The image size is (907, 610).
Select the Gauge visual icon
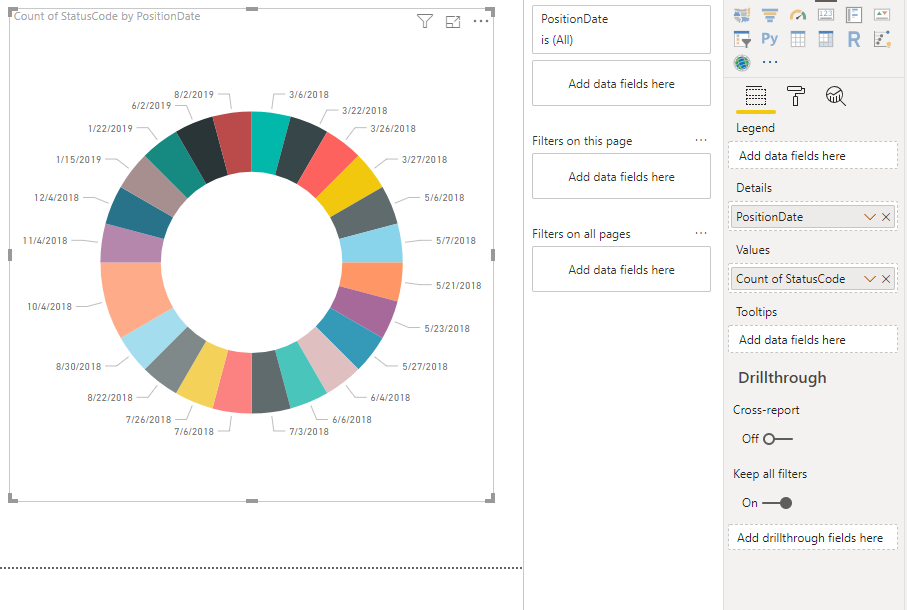click(x=798, y=14)
